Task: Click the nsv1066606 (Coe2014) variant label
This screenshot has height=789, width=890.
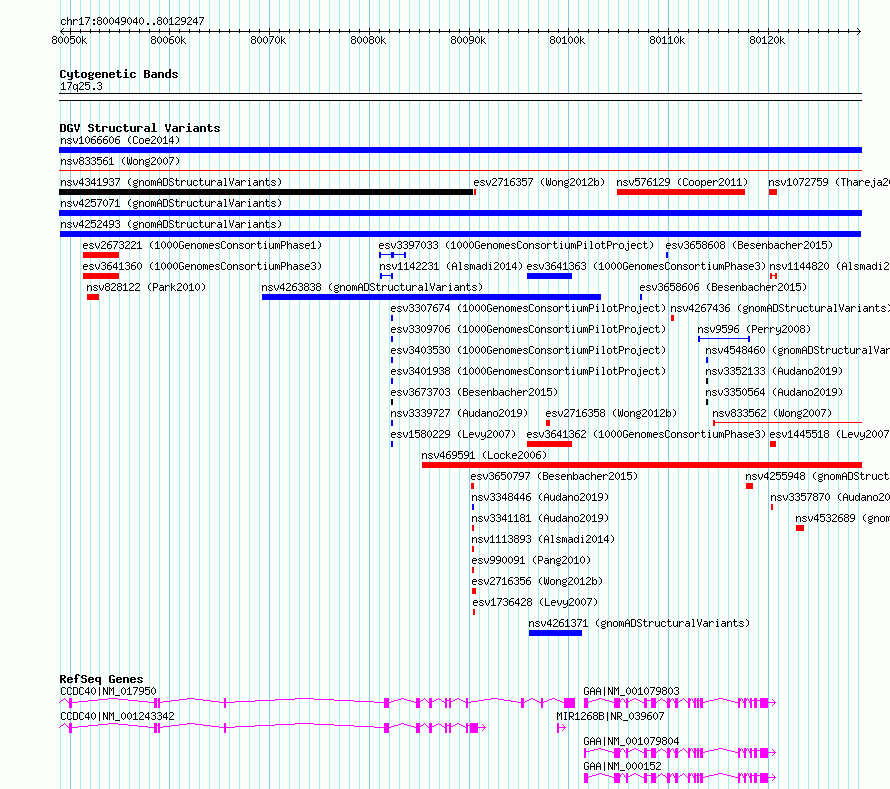Action: tap(120, 140)
